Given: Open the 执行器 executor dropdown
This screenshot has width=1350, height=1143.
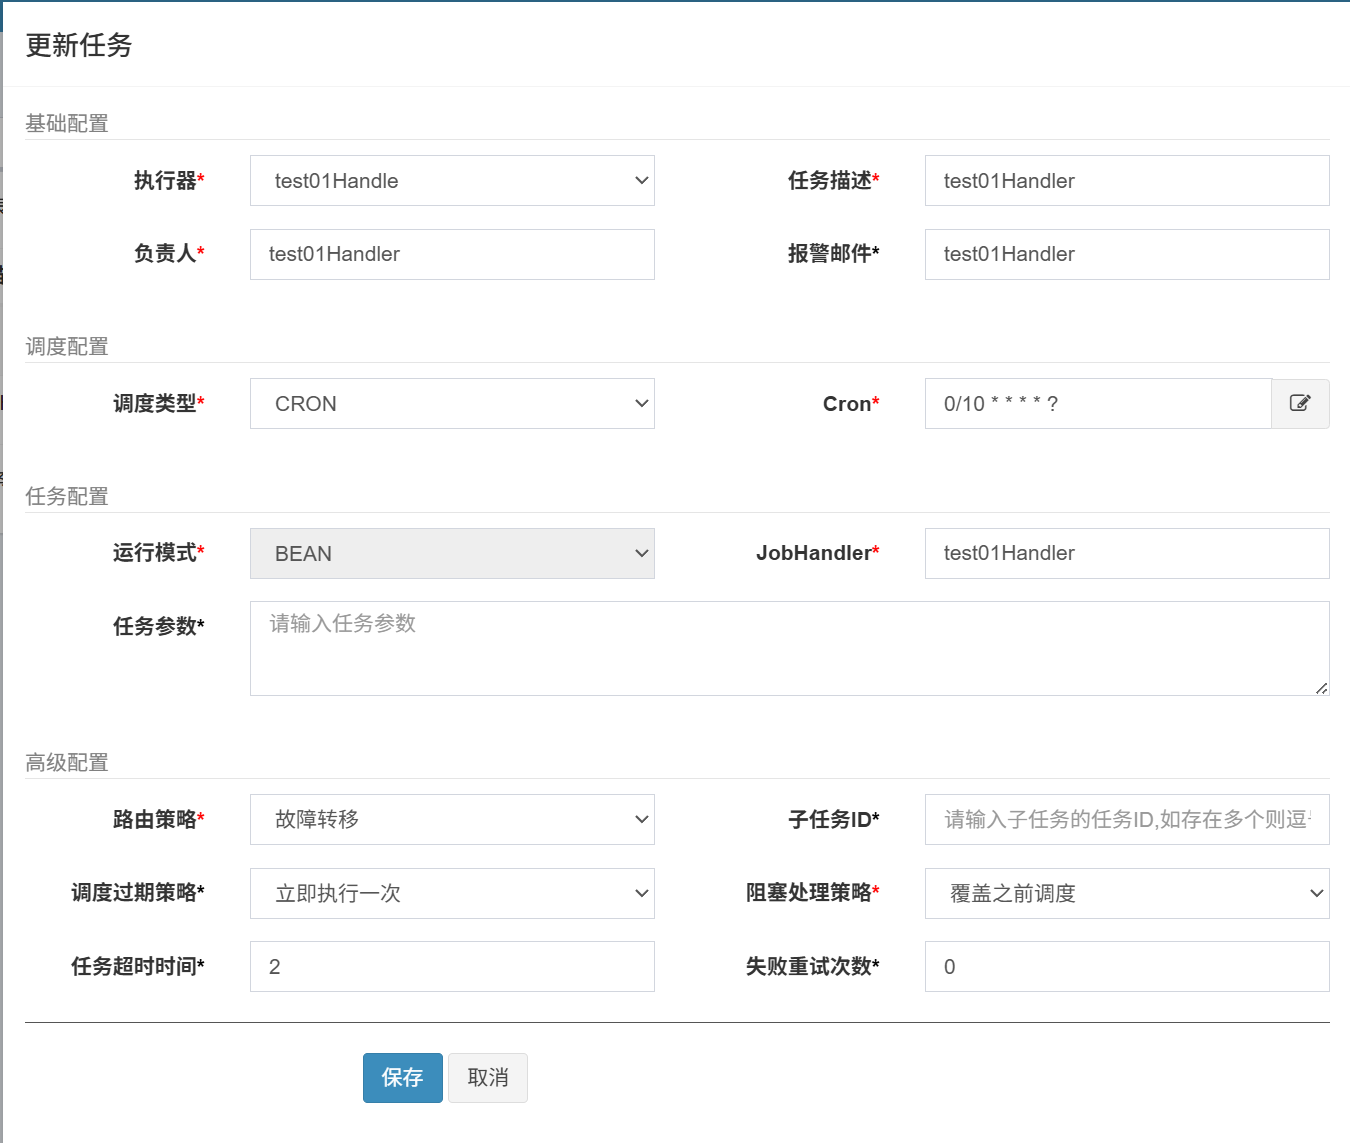Looking at the screenshot, I should [x=452, y=181].
